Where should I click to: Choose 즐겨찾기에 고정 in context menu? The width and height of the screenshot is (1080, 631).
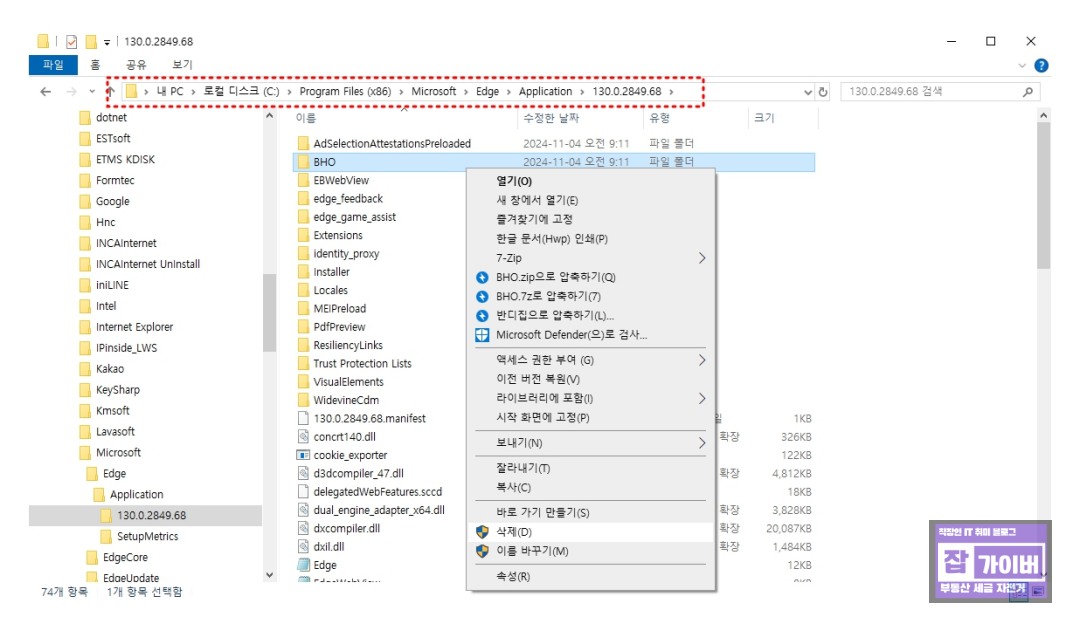[591, 219]
